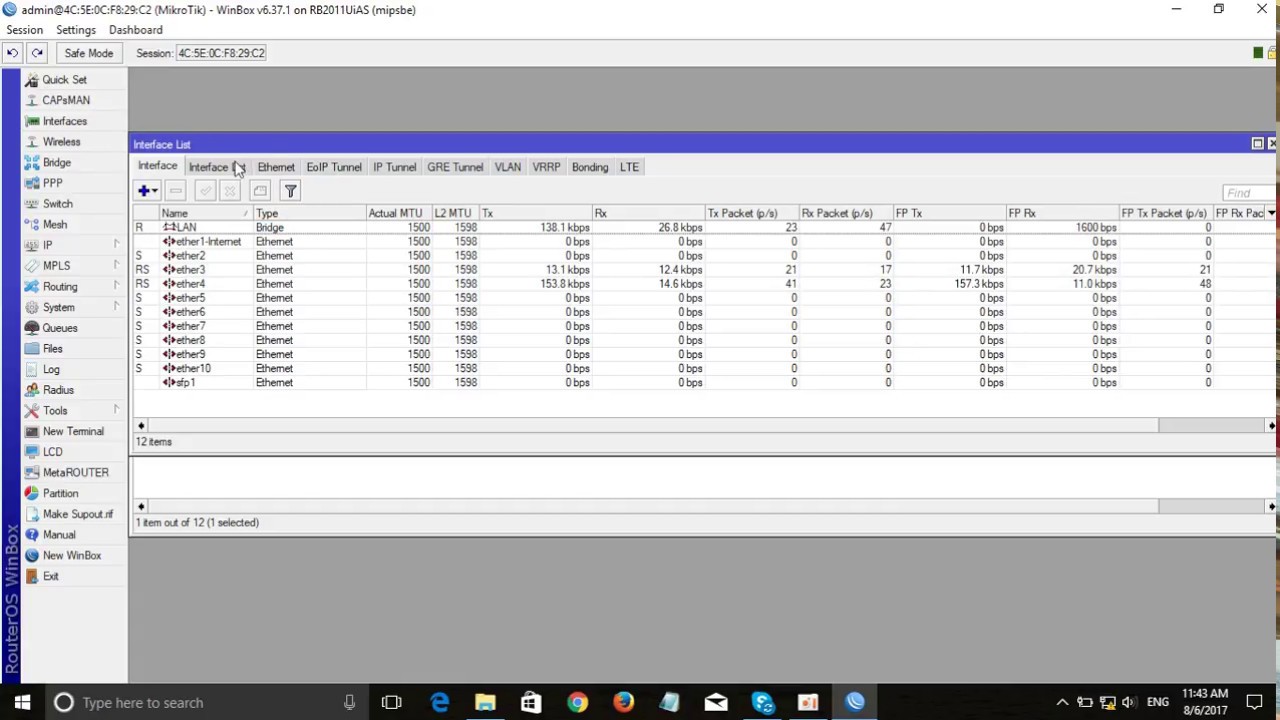Open Session menu

pyautogui.click(x=24, y=30)
